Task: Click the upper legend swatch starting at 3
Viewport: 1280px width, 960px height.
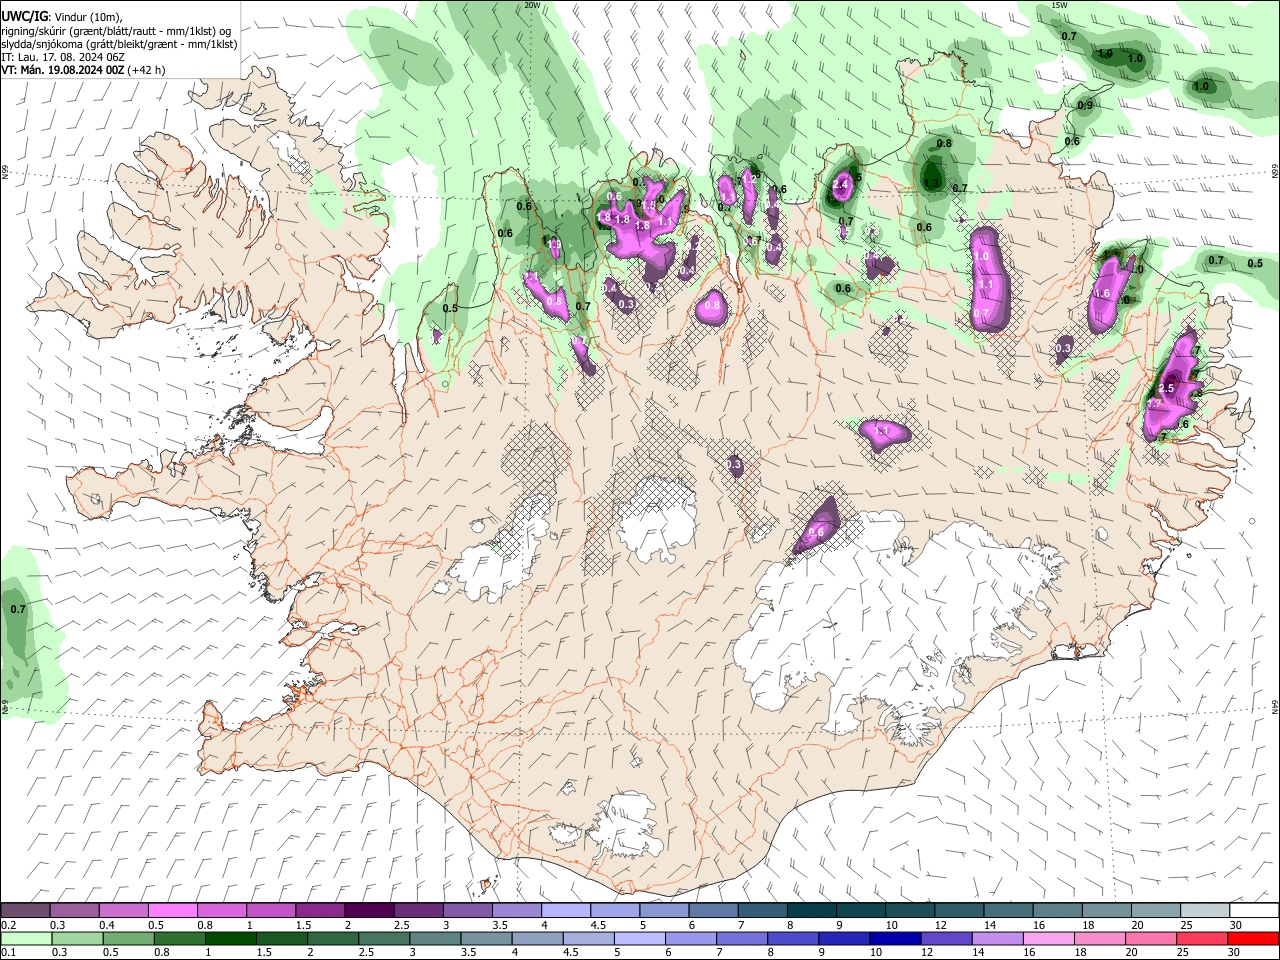Action: point(467,911)
